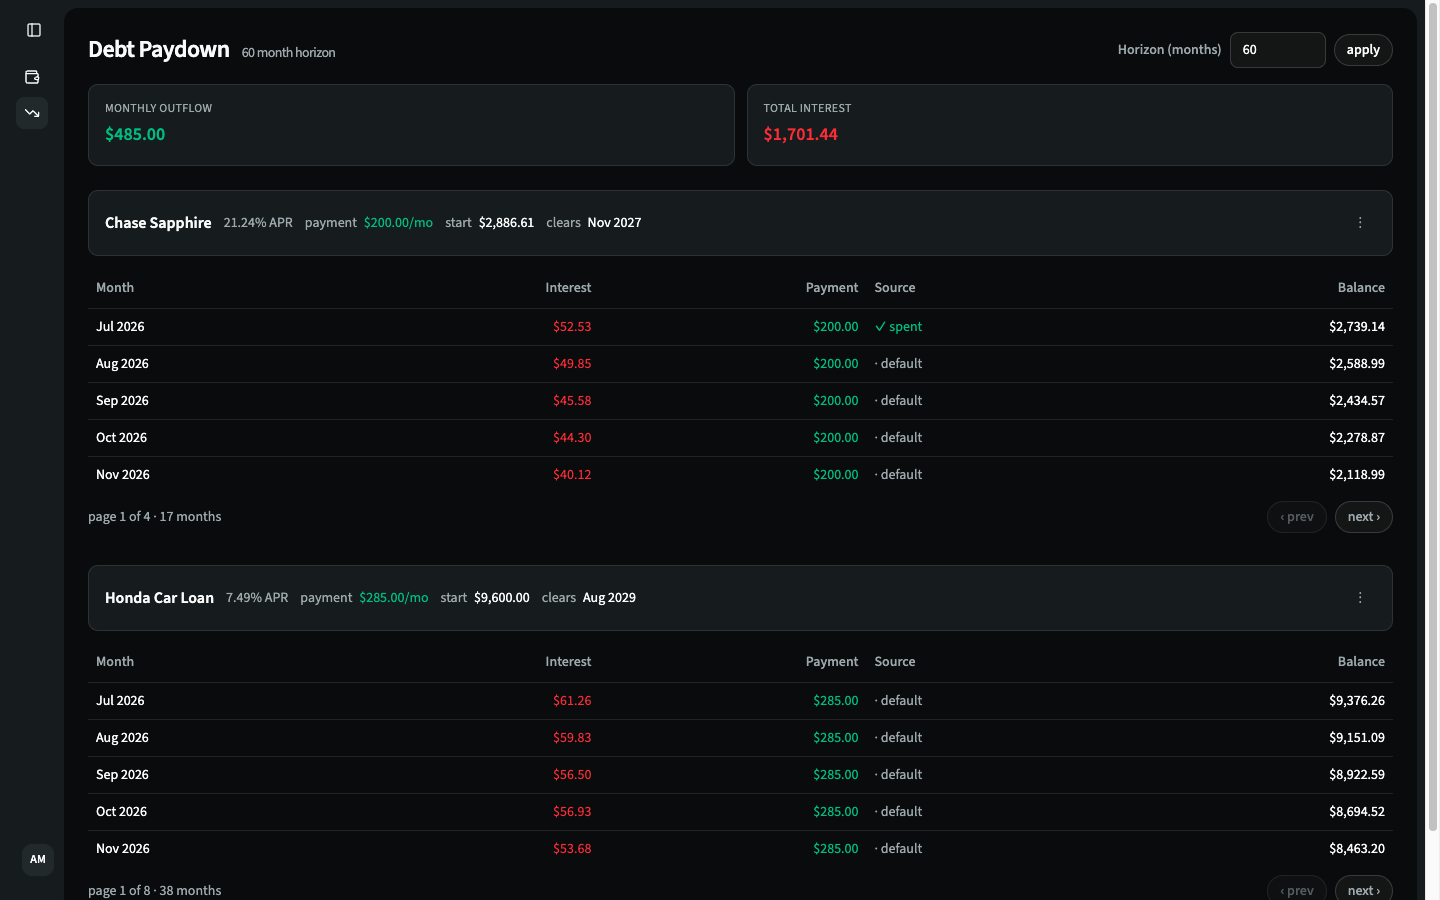Click the start balance $9,600.00
The image size is (1440, 900).
pyautogui.click(x=502, y=598)
